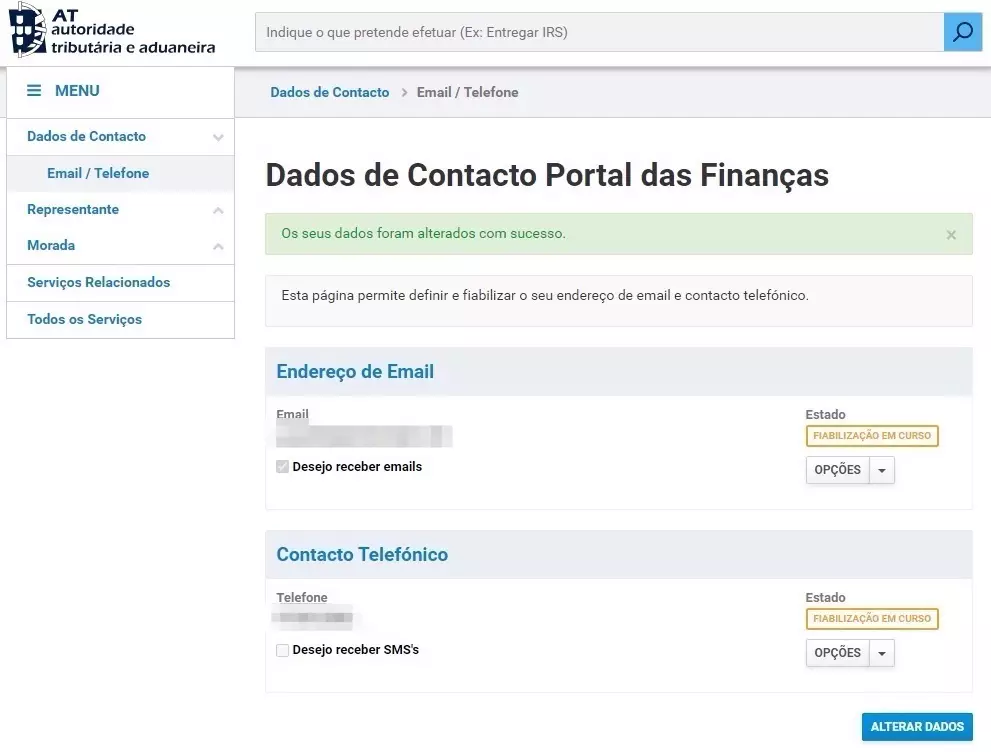Click the 'Contacto Telefónico' section heading
The width and height of the screenshot is (991, 756).
click(x=362, y=554)
